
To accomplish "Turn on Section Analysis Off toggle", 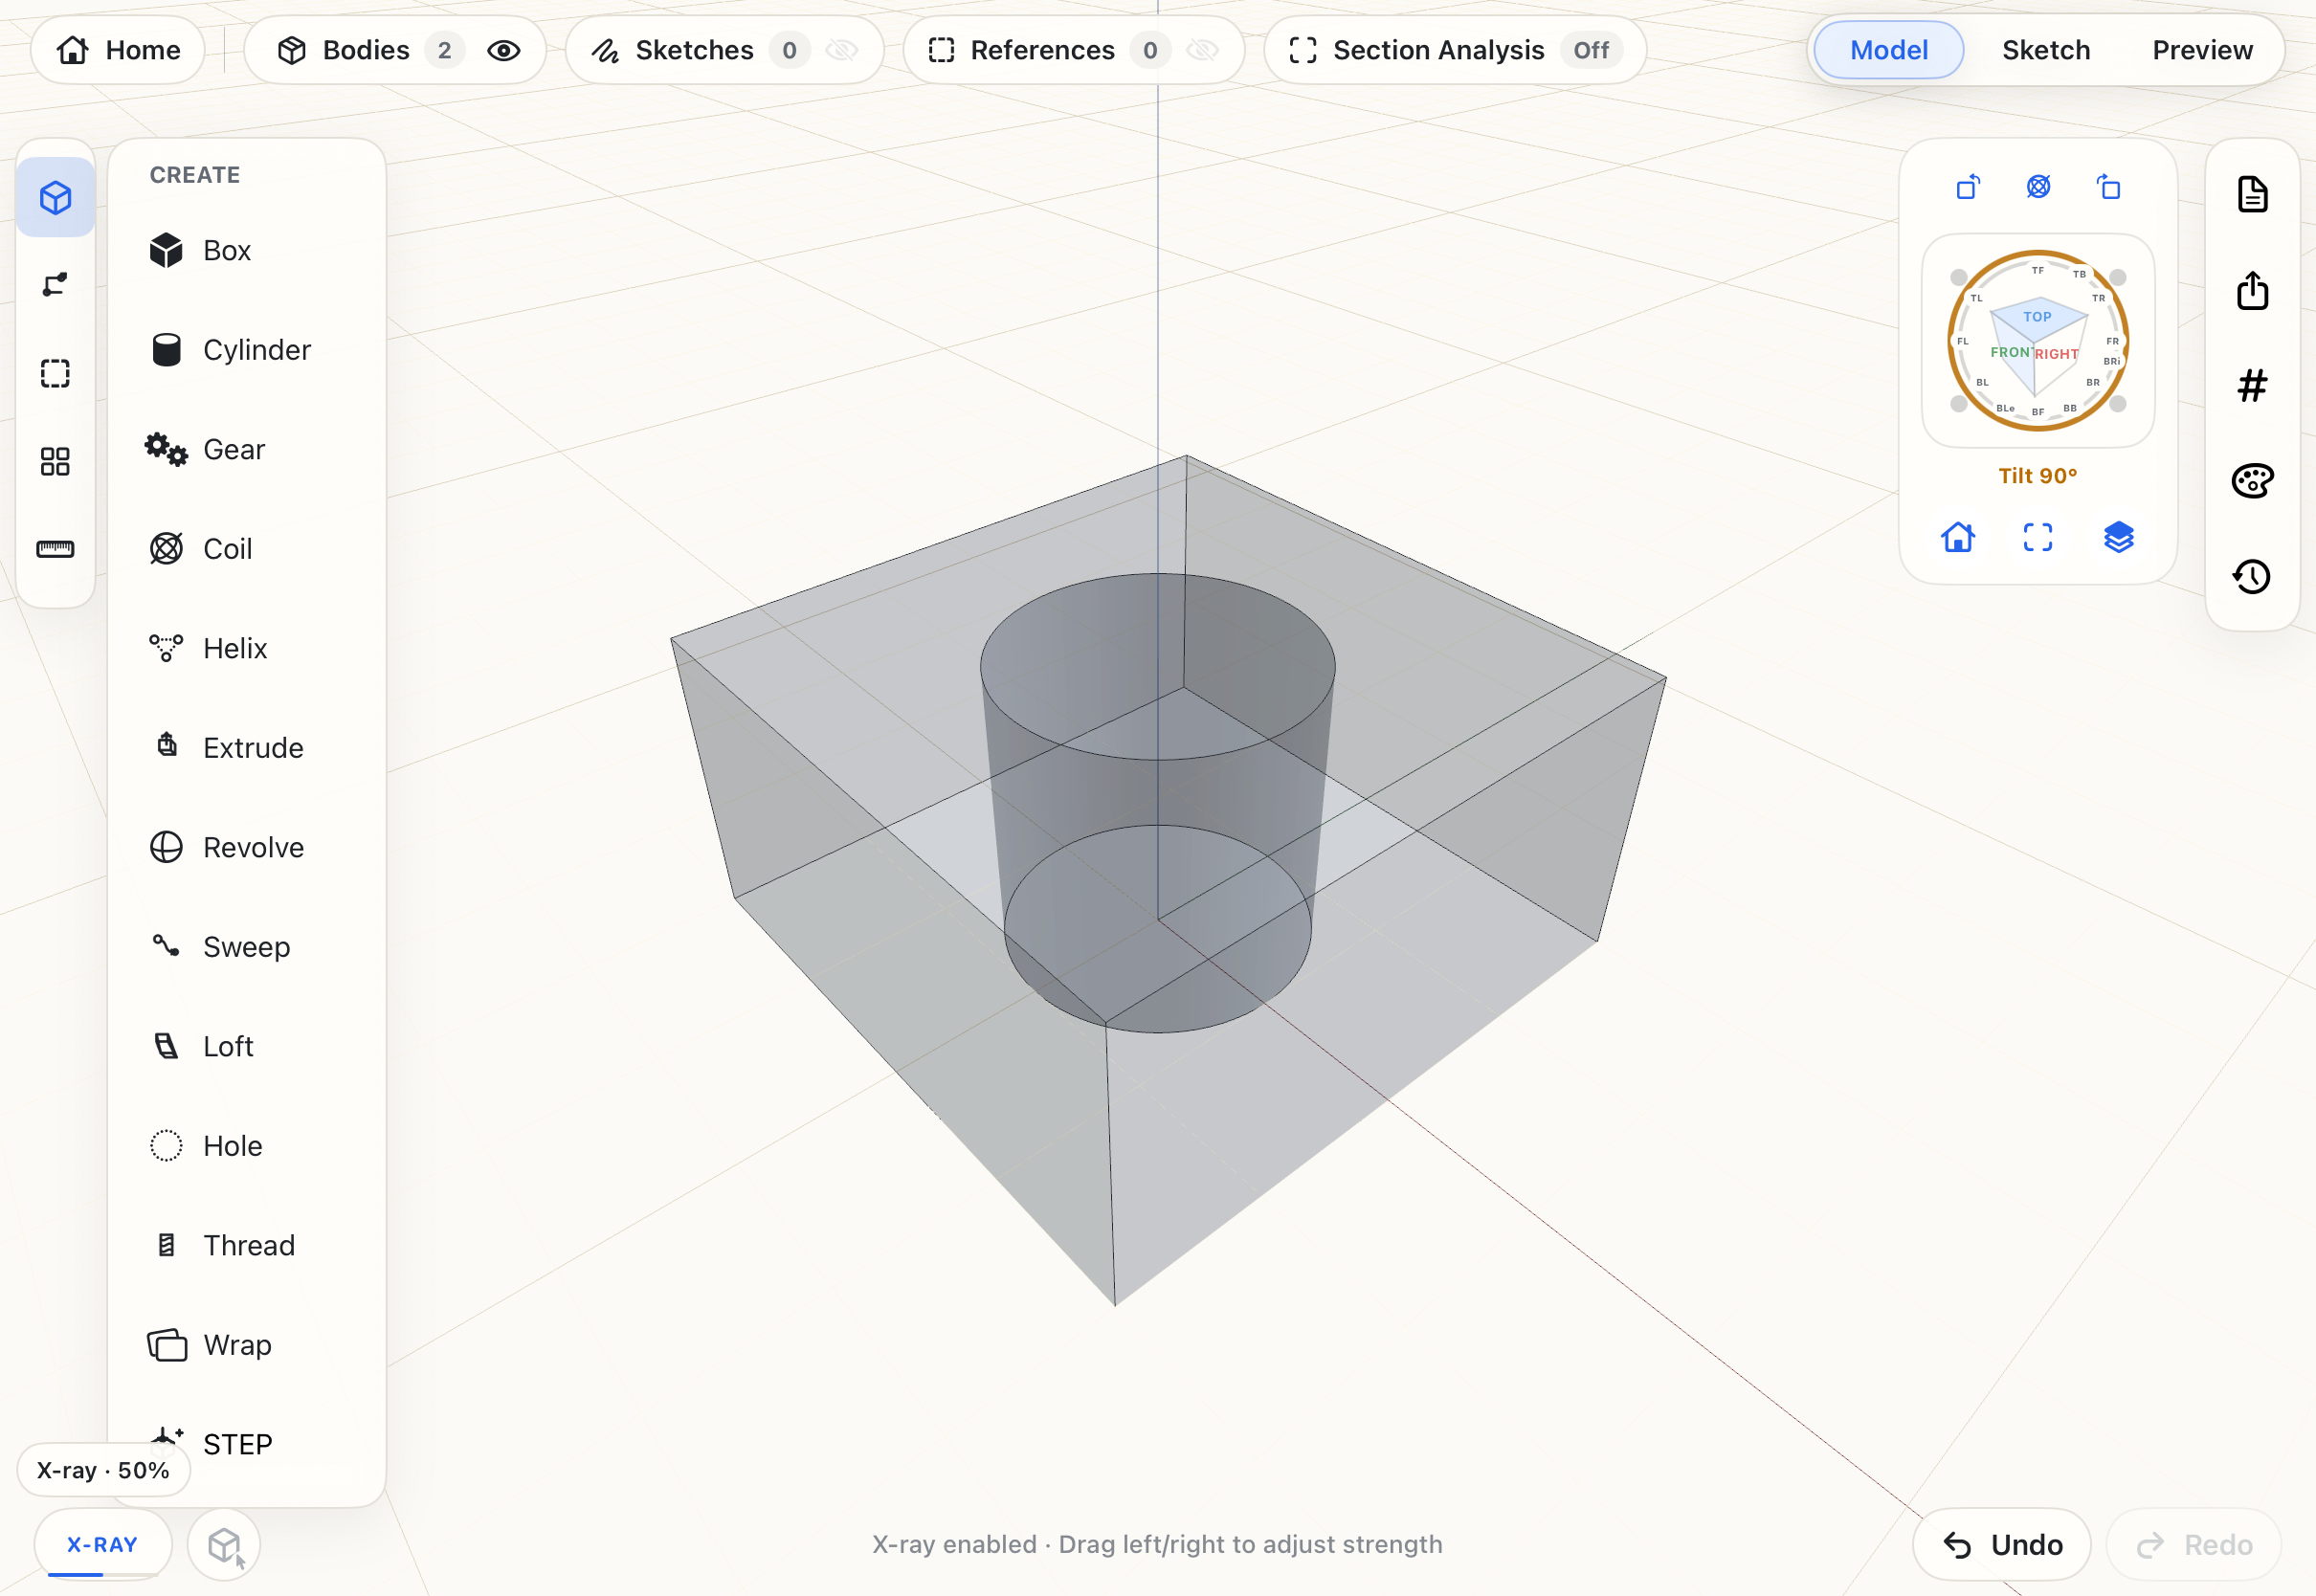I will coord(1591,50).
